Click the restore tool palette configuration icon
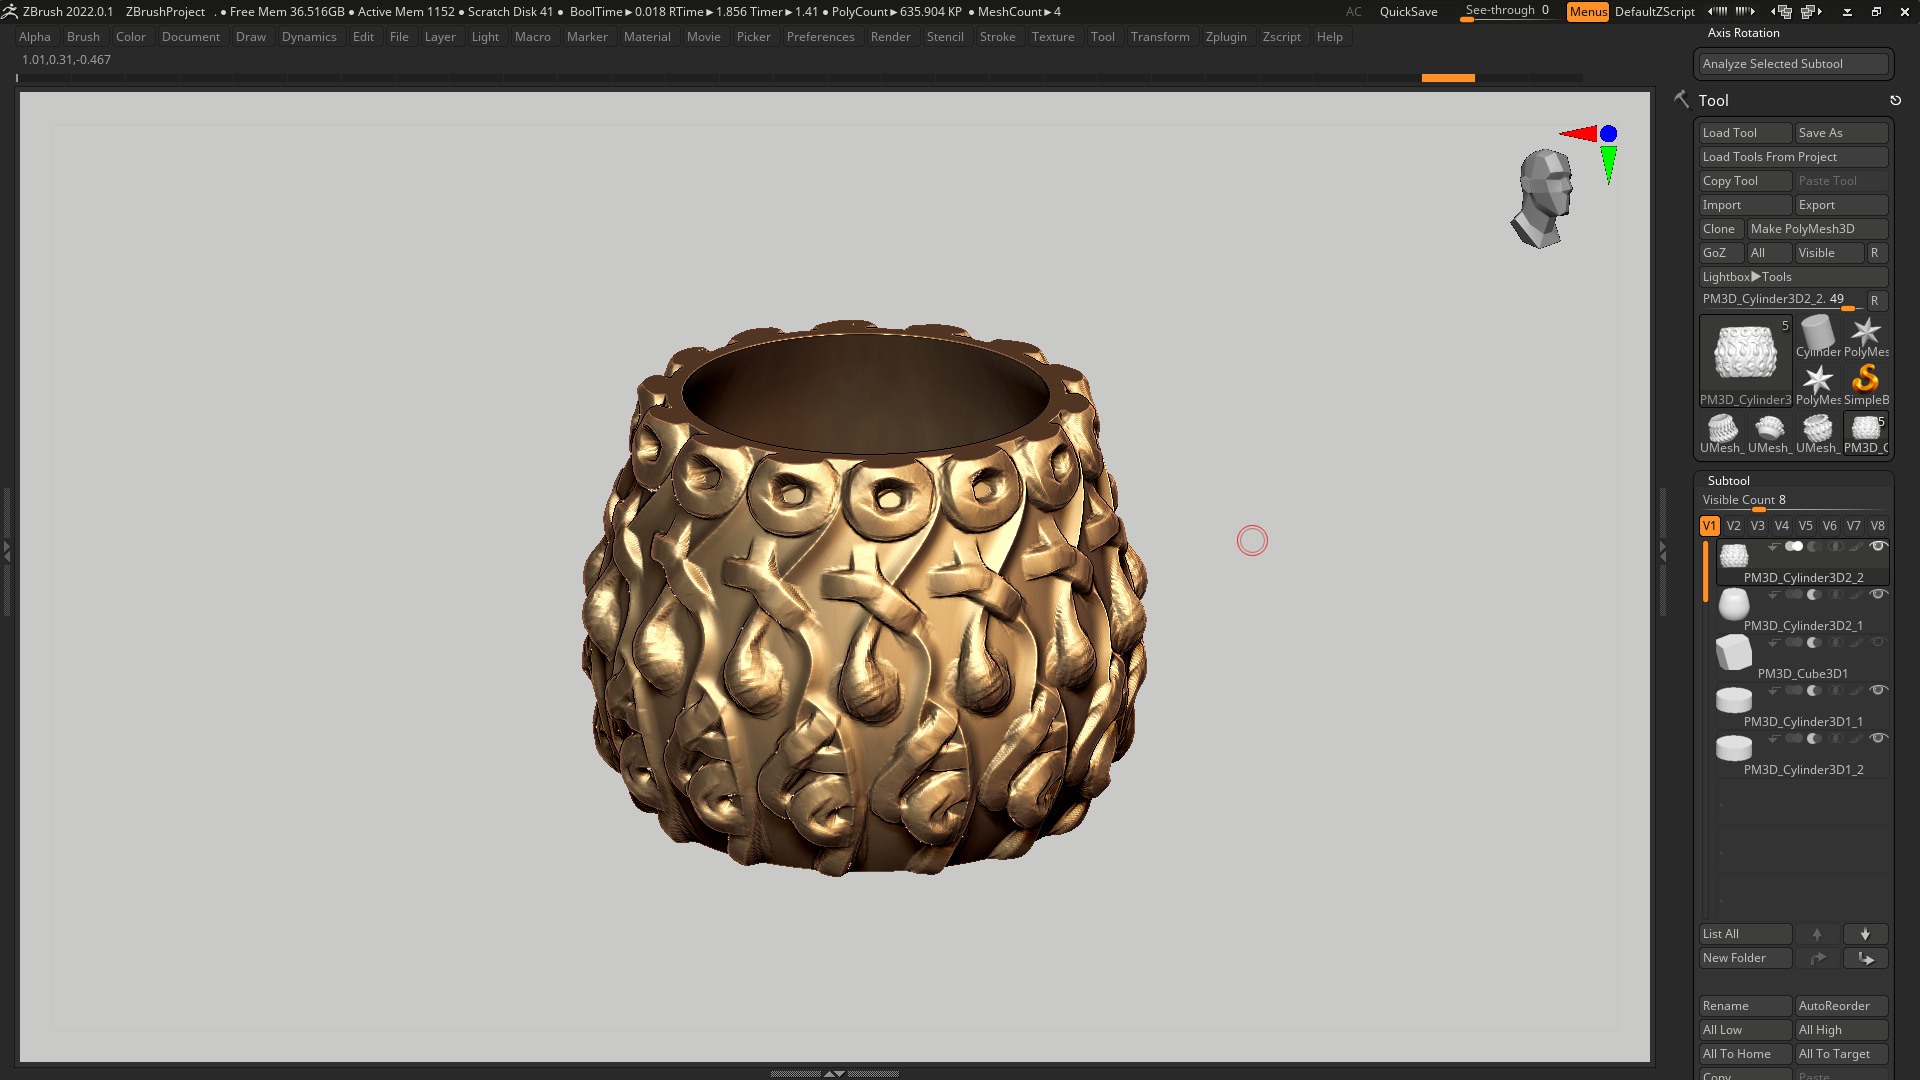Screen dimensions: 1920x1080 (x=1895, y=100)
